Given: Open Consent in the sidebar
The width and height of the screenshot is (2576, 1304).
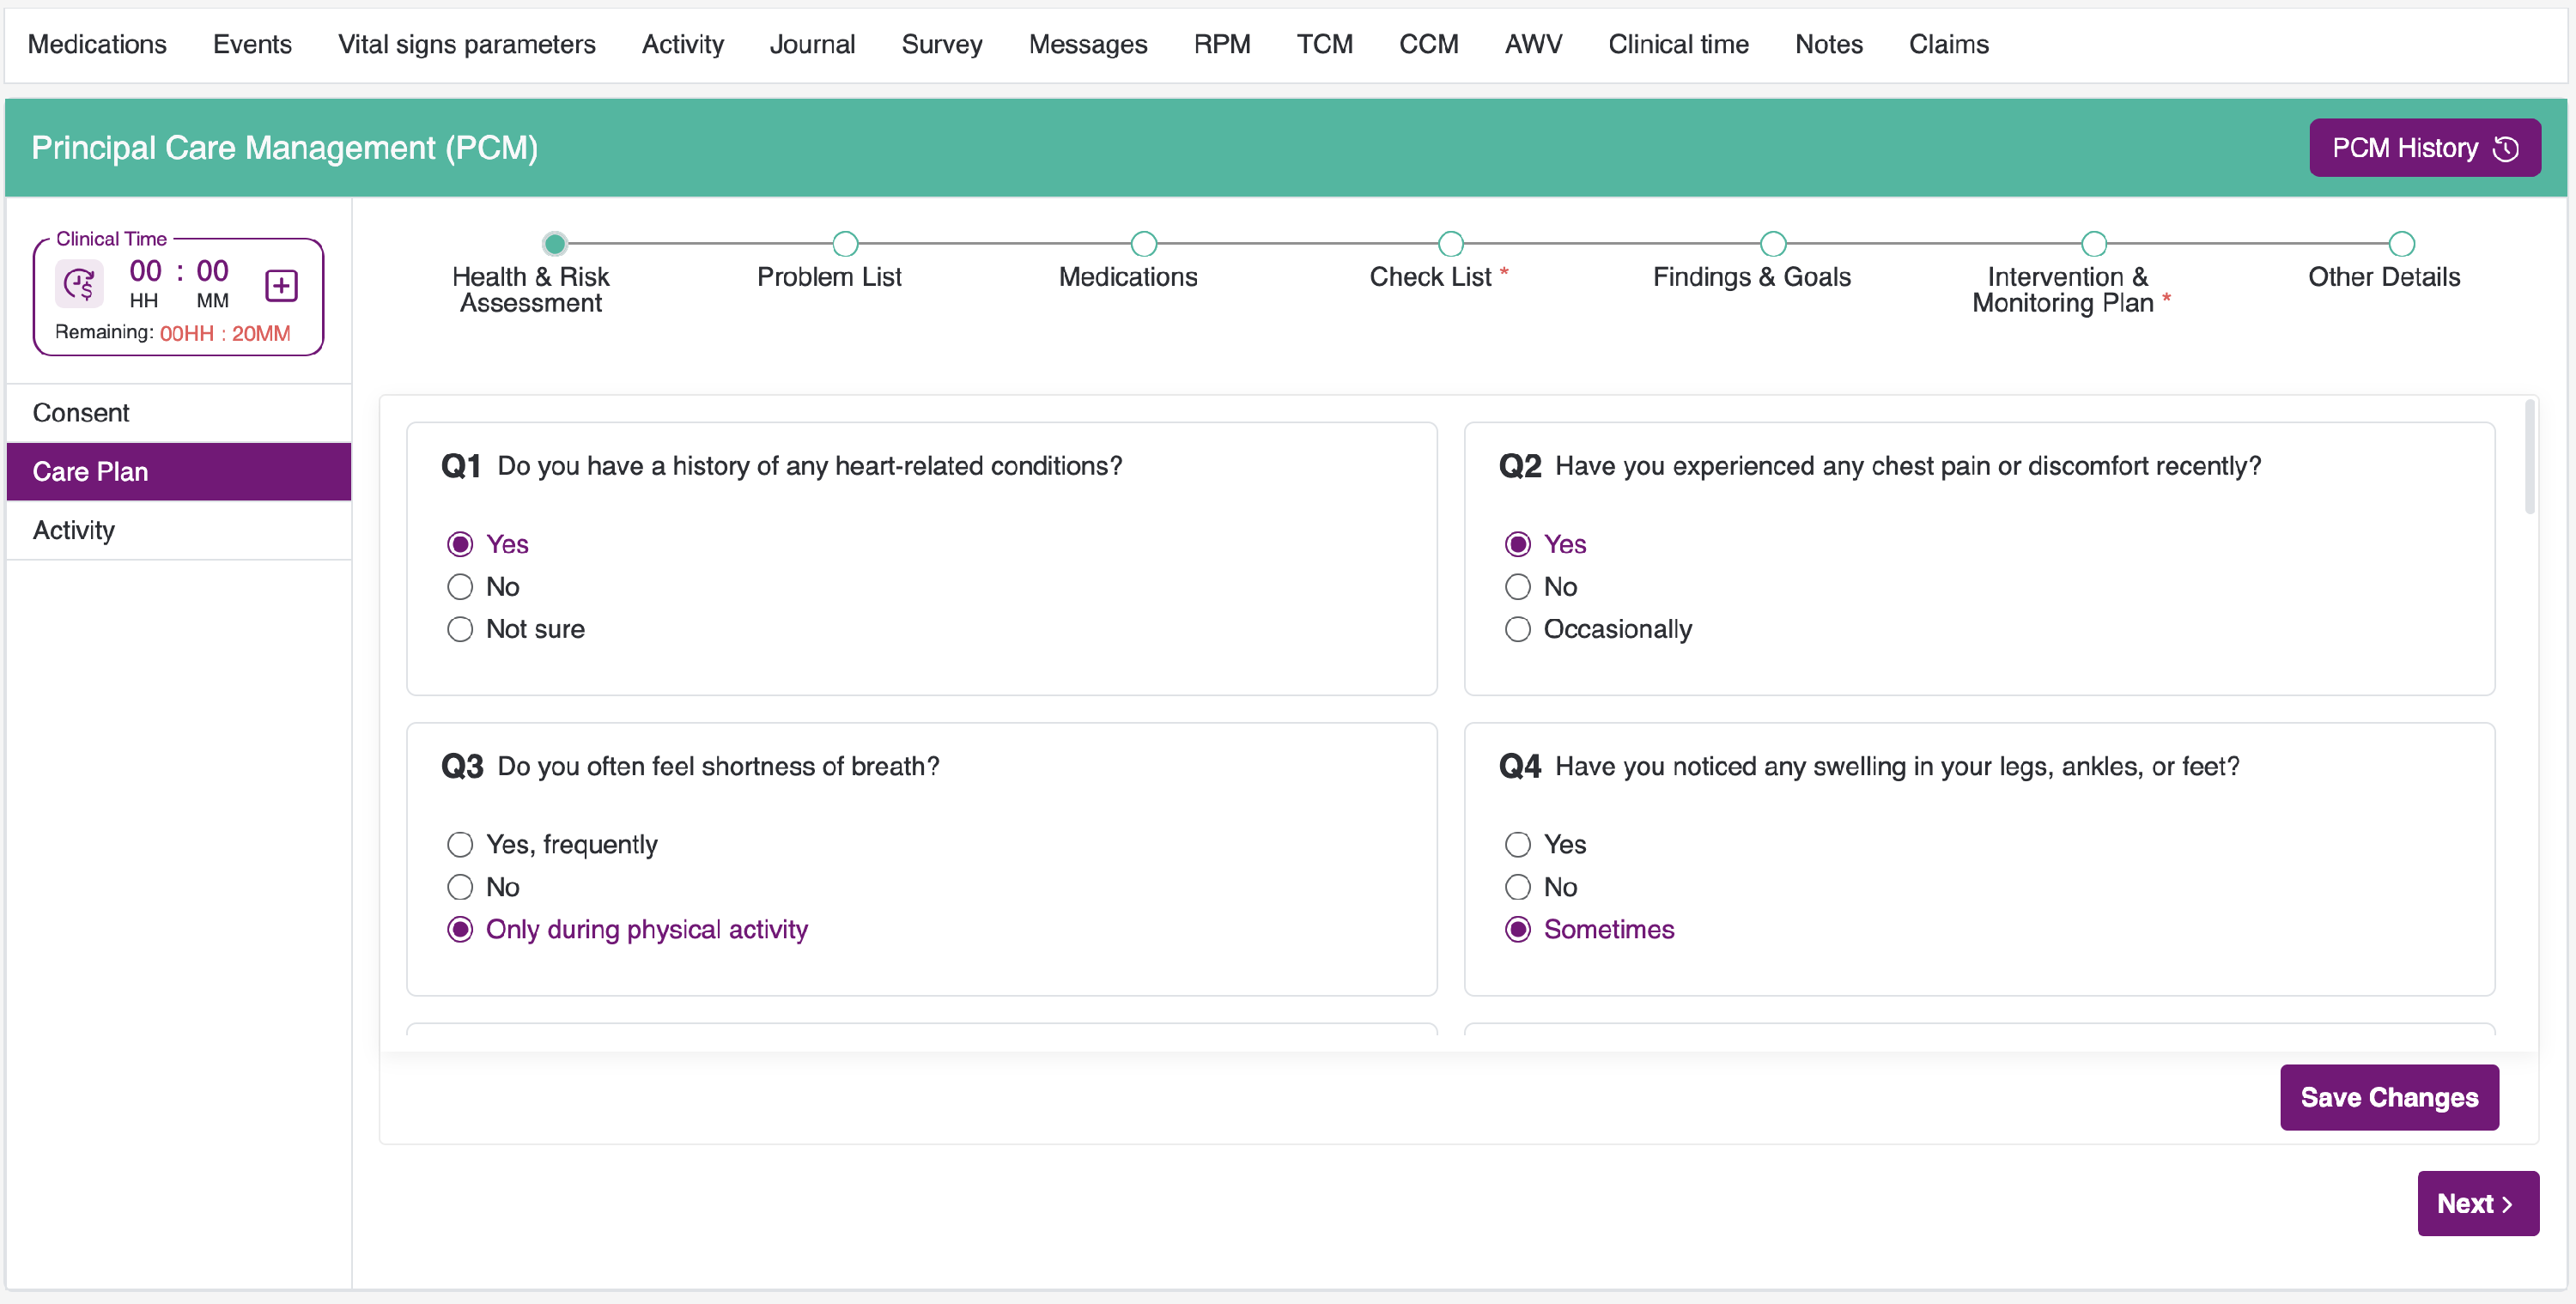Looking at the screenshot, I should point(81,412).
